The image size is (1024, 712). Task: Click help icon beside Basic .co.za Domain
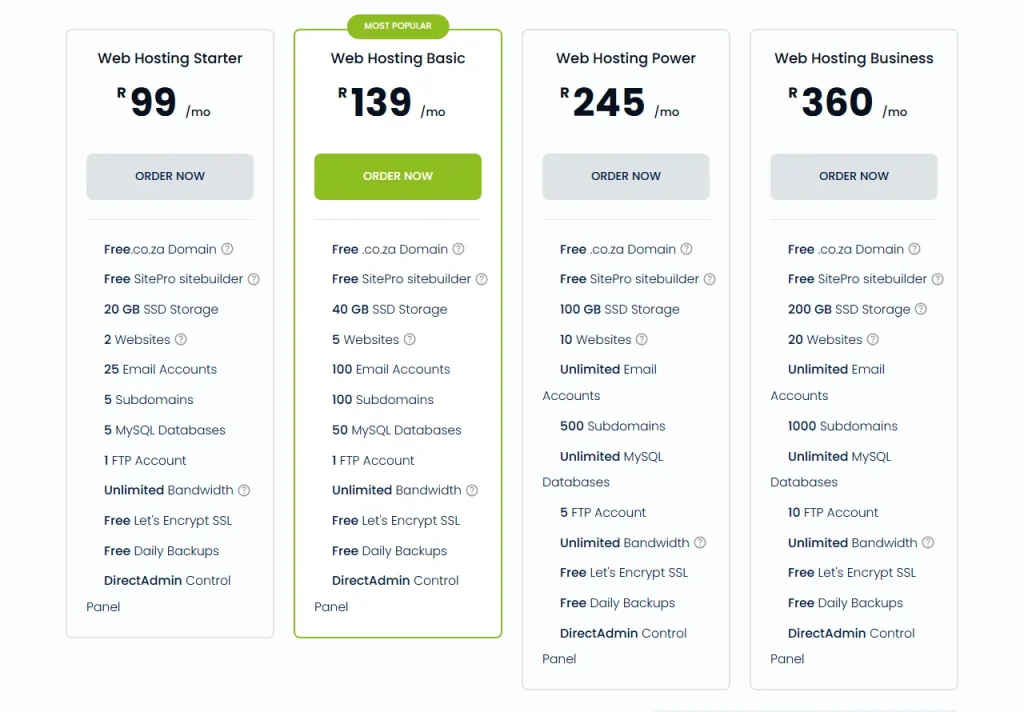458,249
